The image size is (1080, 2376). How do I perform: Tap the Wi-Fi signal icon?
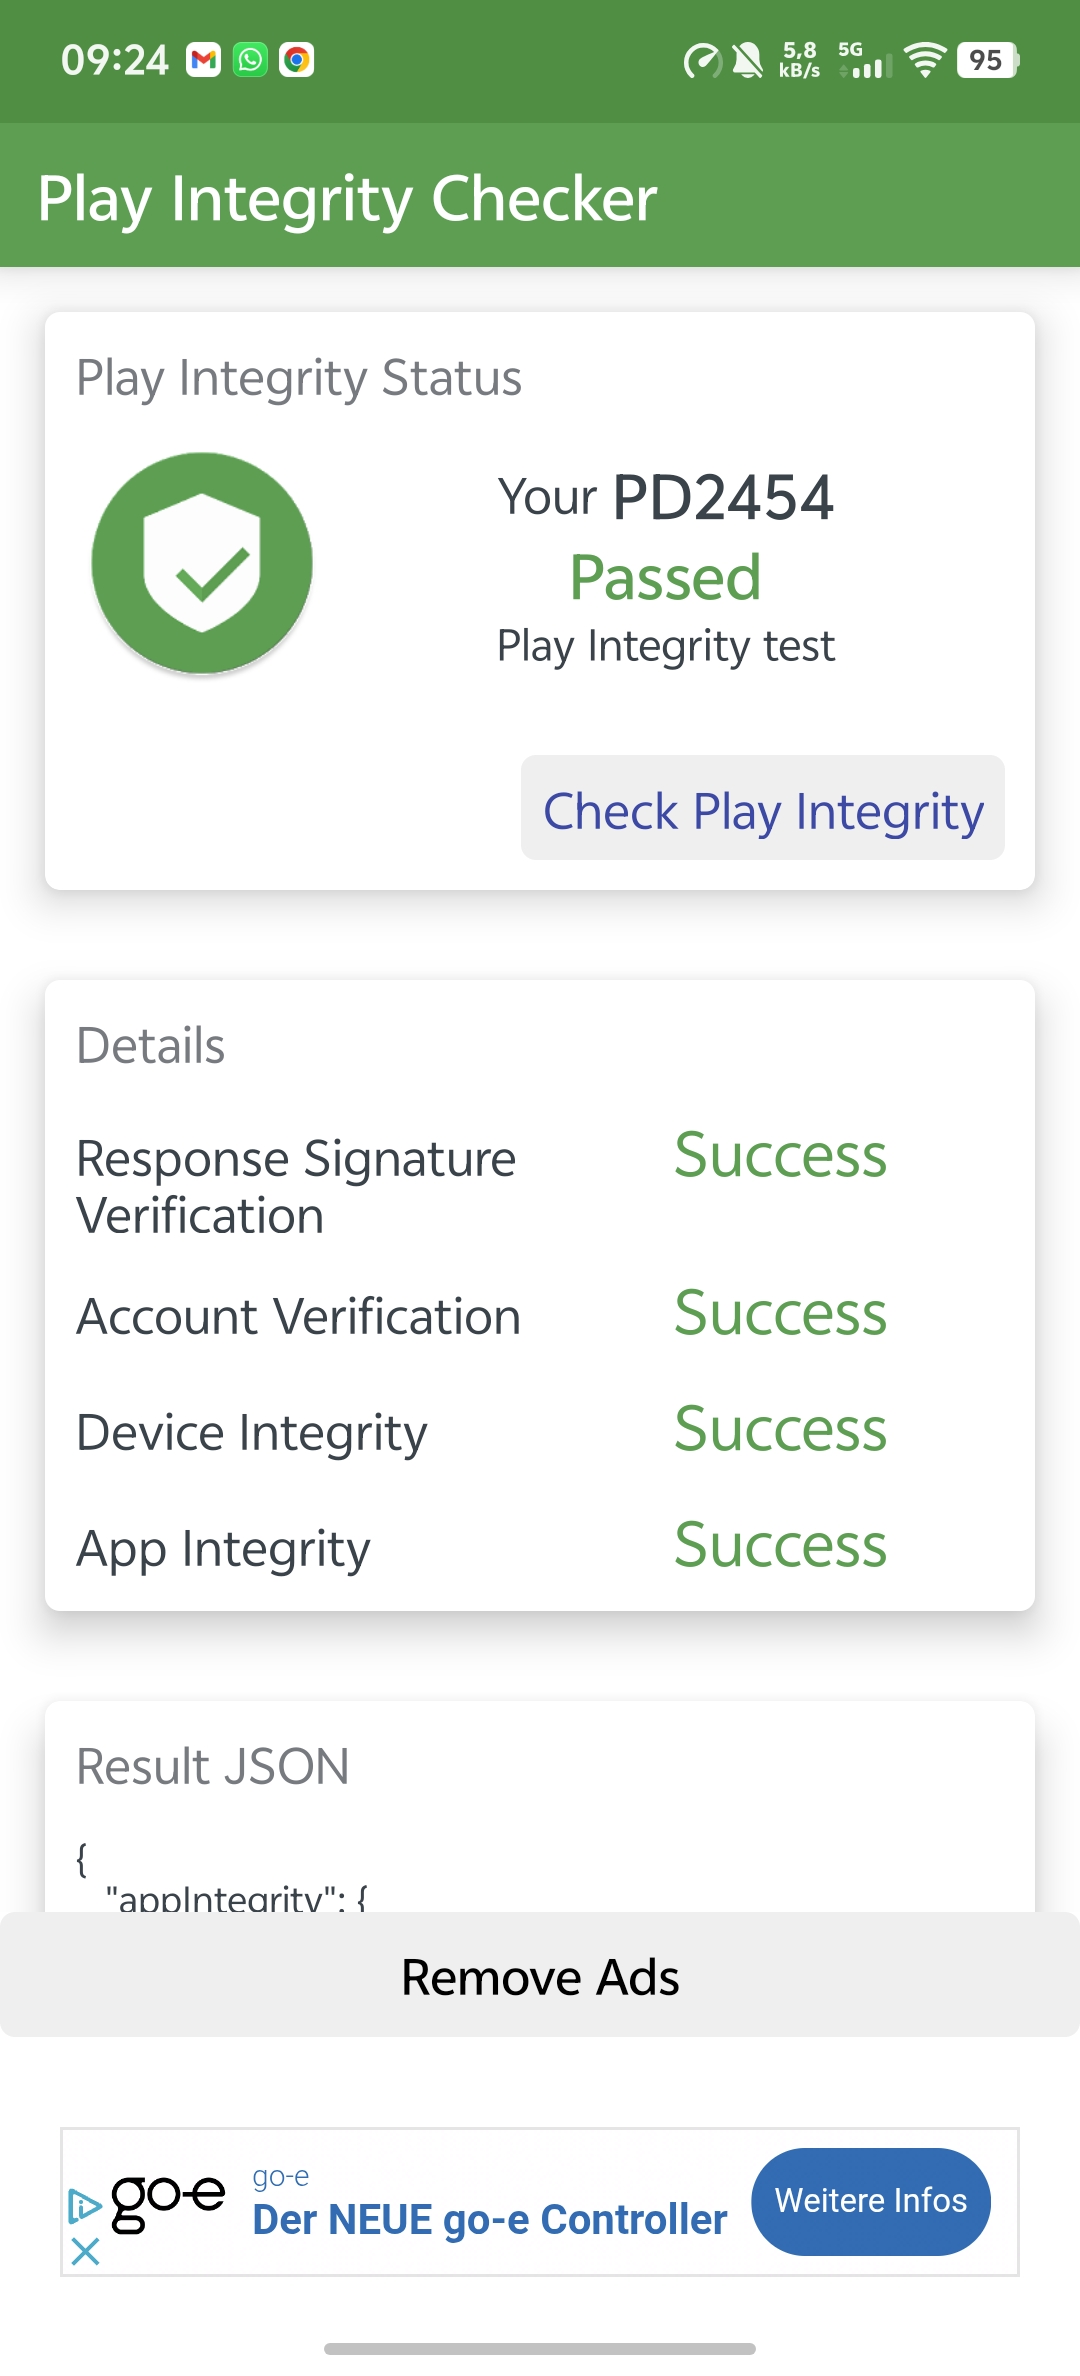click(926, 61)
